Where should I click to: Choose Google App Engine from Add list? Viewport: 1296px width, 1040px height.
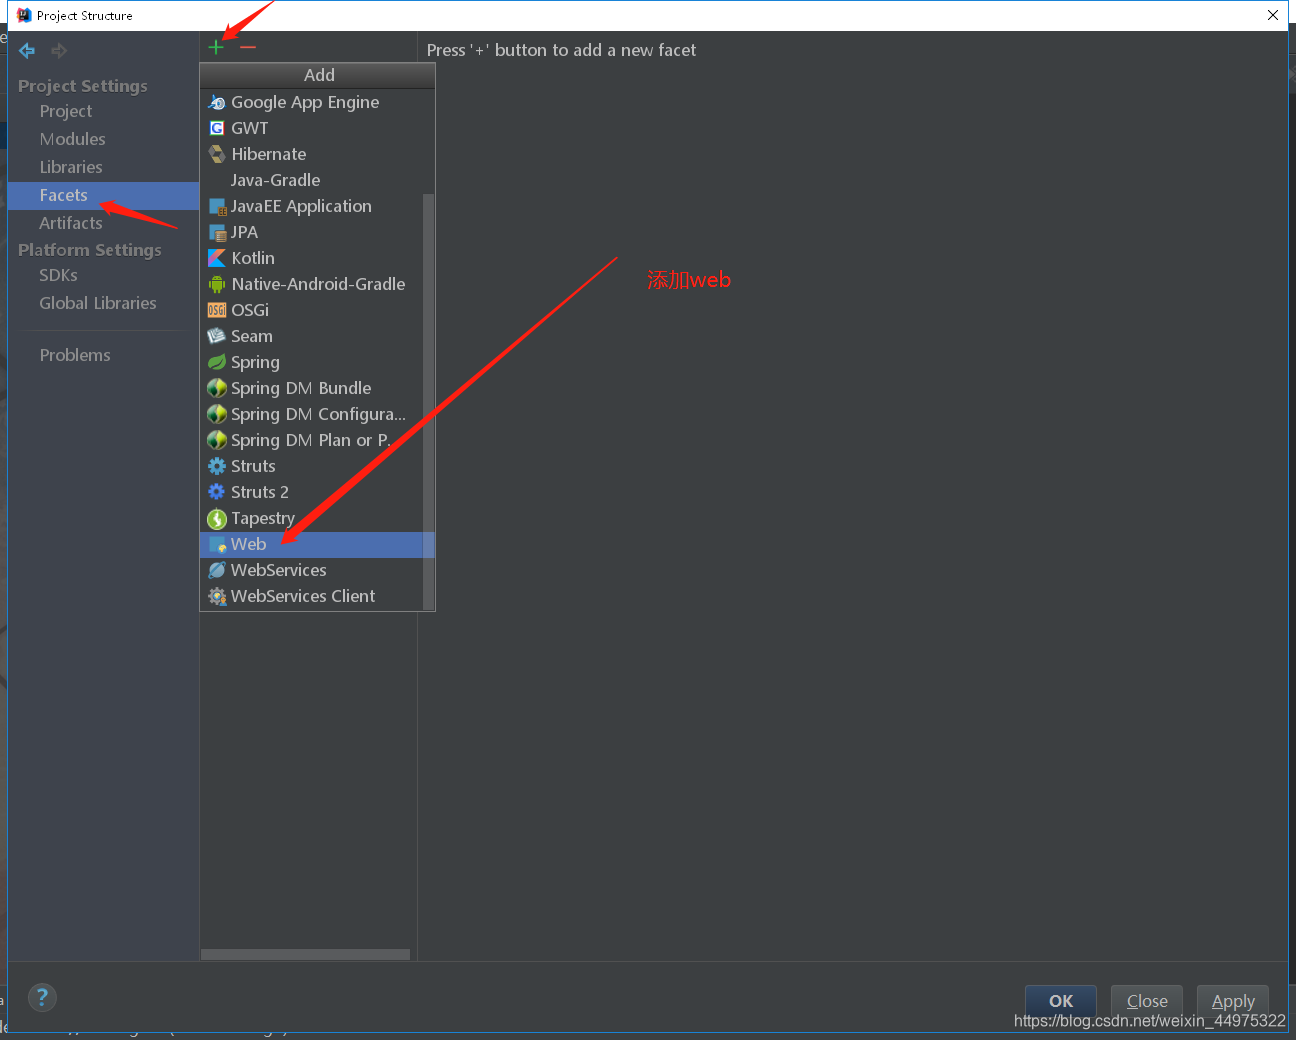[x=312, y=102]
